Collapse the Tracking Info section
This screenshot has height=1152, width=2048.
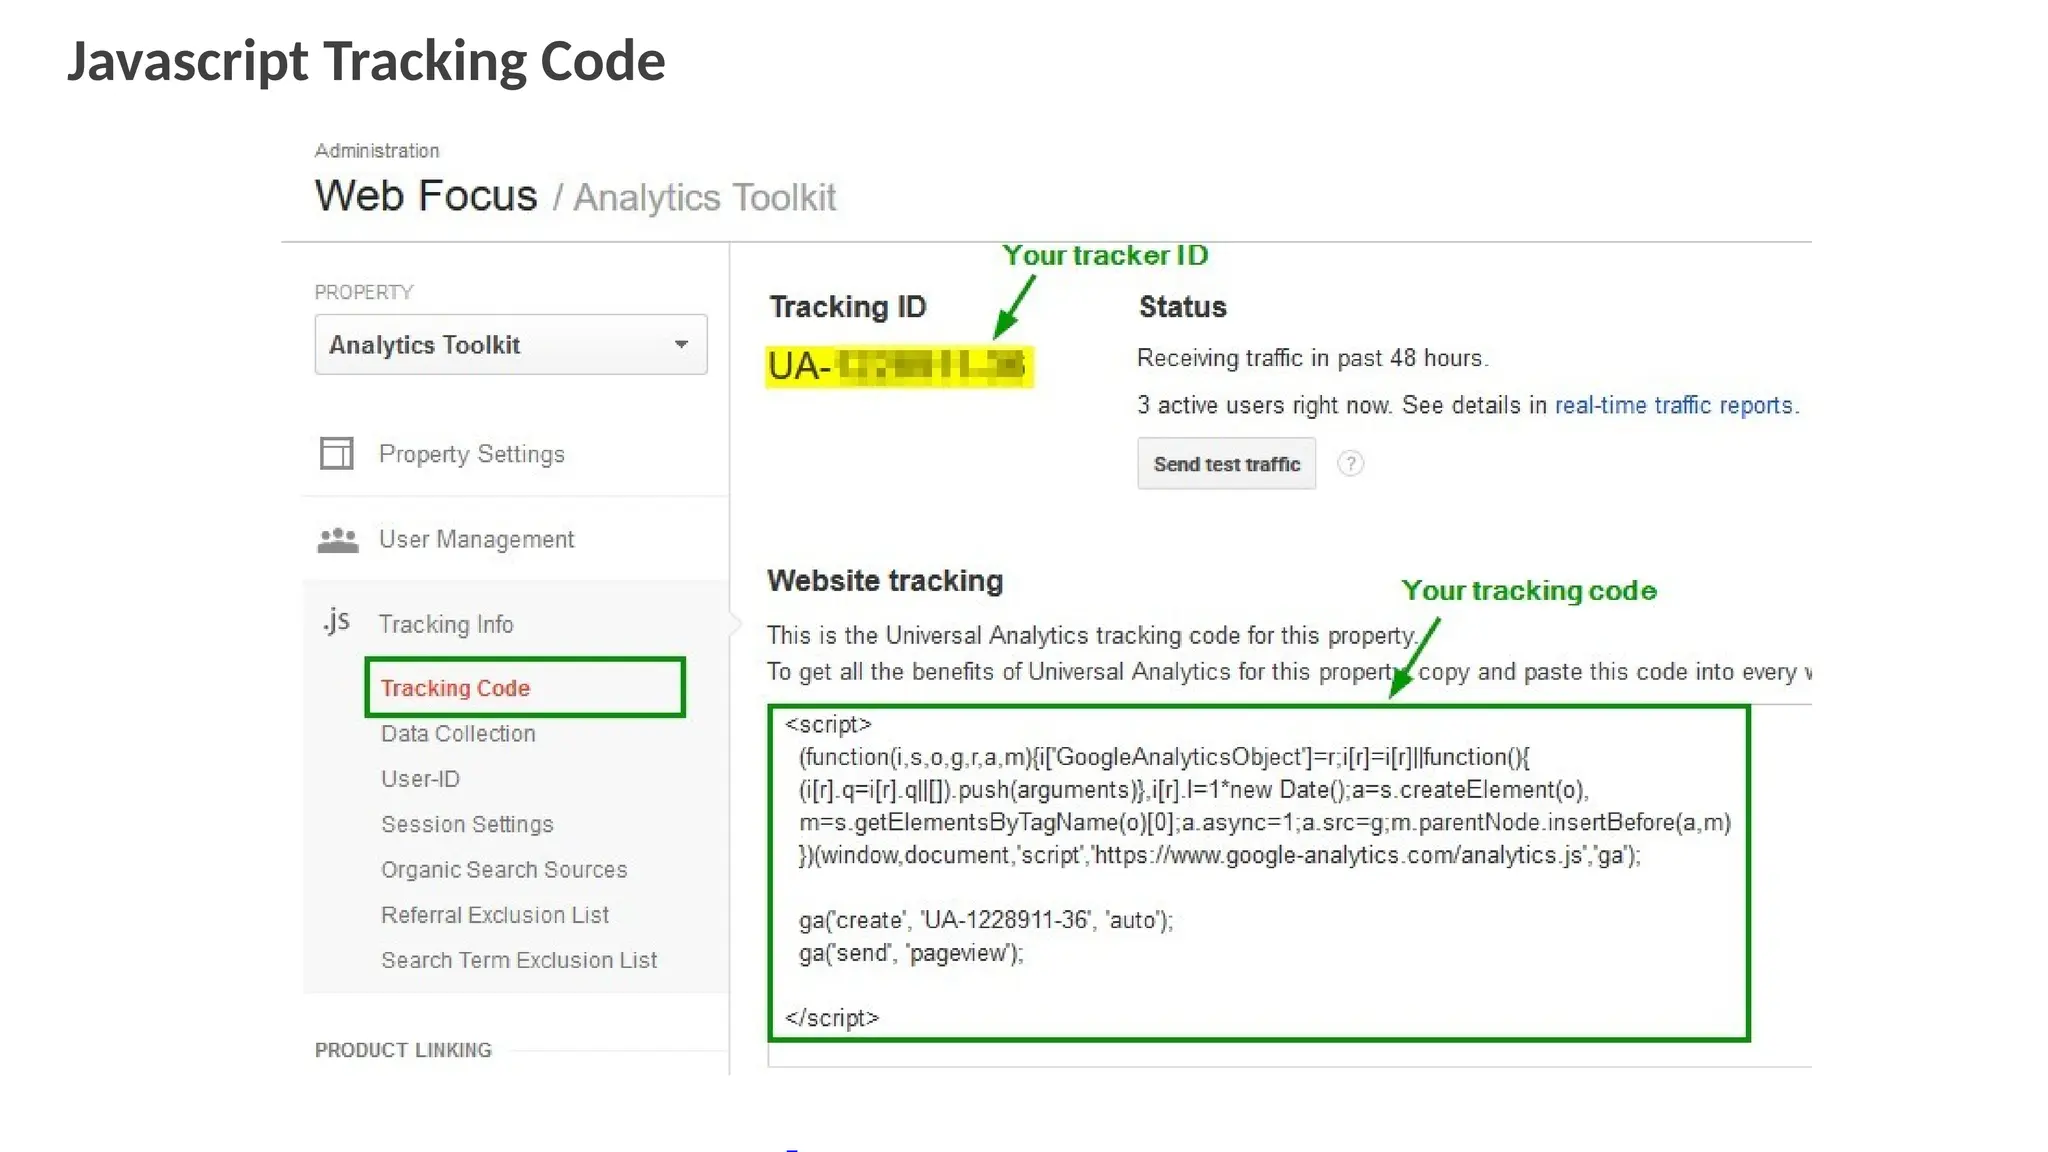446,624
